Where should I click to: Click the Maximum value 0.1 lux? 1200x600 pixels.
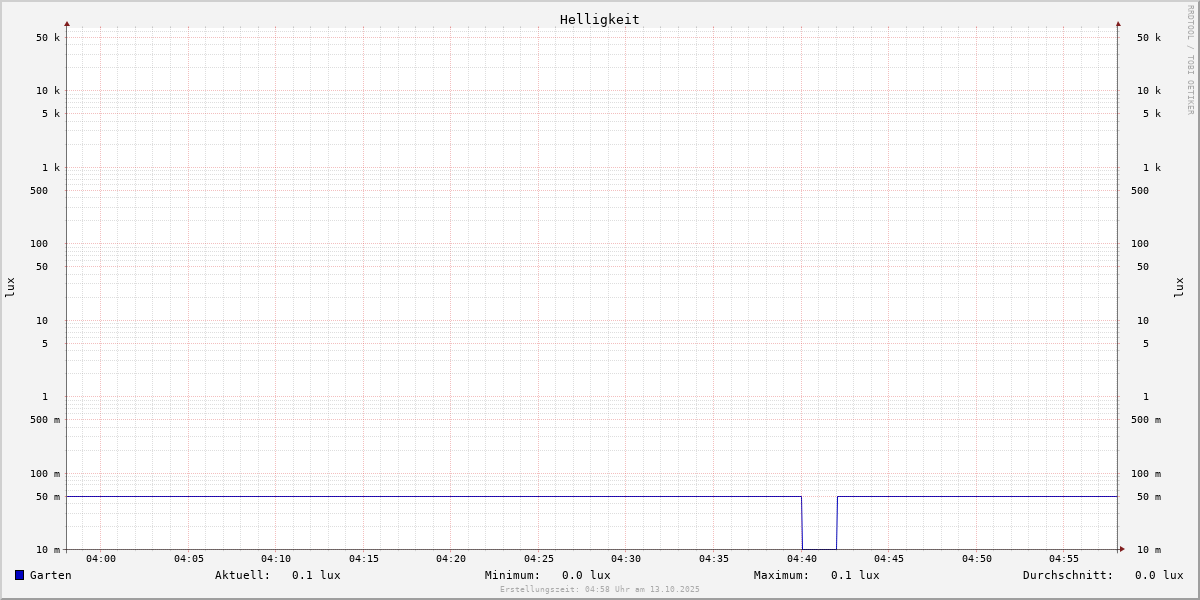coord(855,575)
